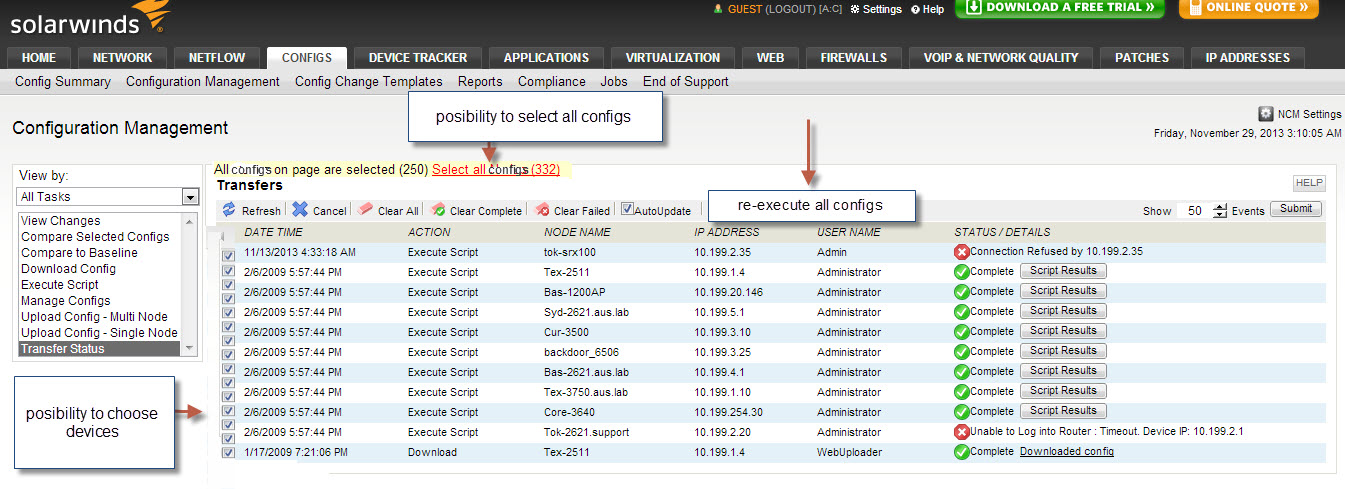Viewport: 1345px width, 489px height.
Task: Click the NCM Settings gear icon
Action: pyautogui.click(x=1265, y=114)
